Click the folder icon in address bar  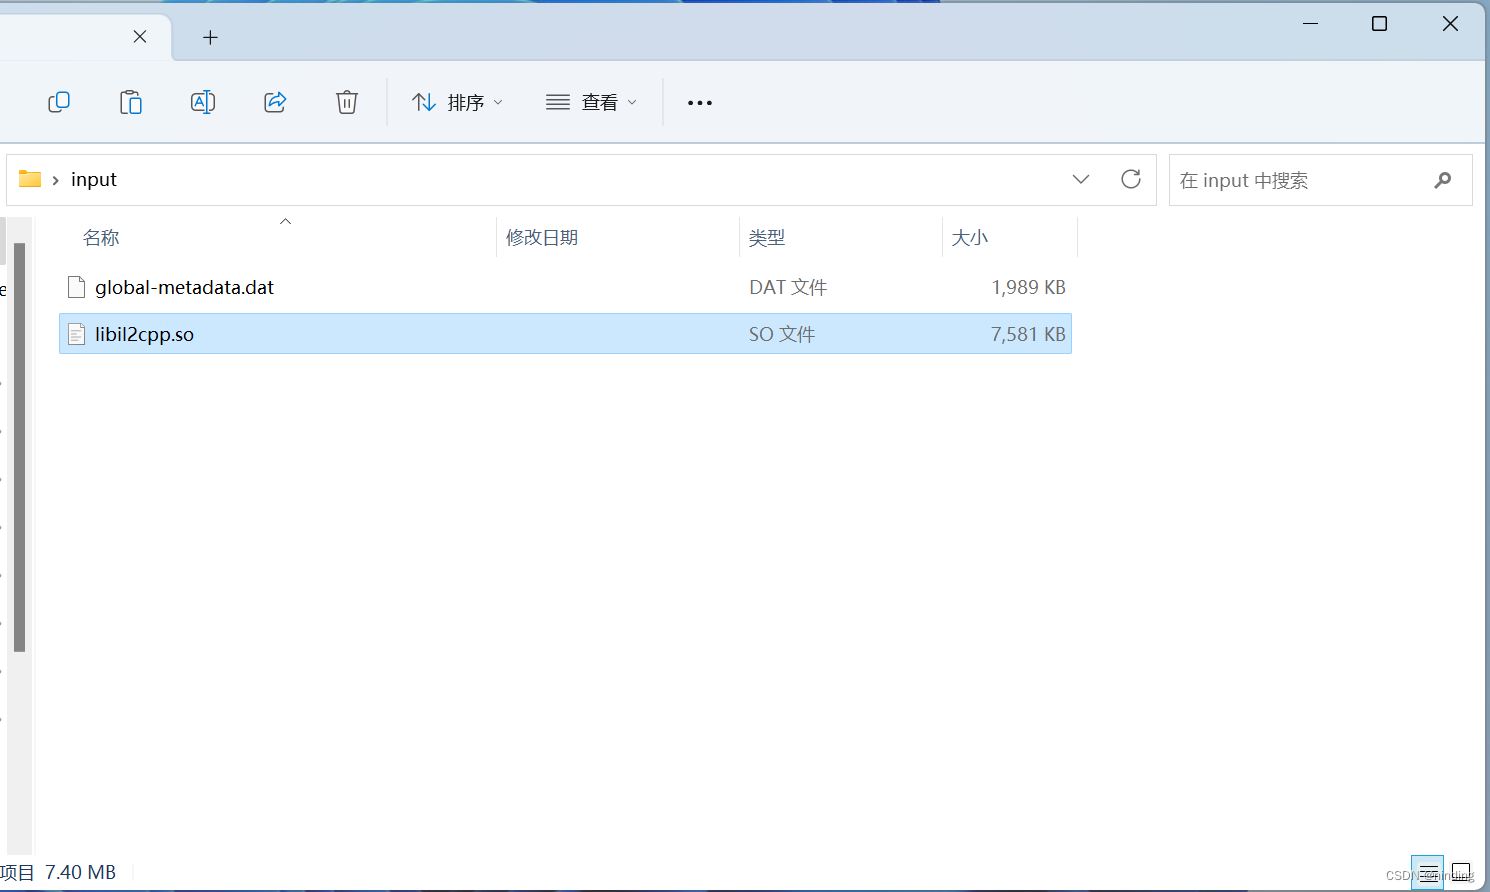click(30, 179)
